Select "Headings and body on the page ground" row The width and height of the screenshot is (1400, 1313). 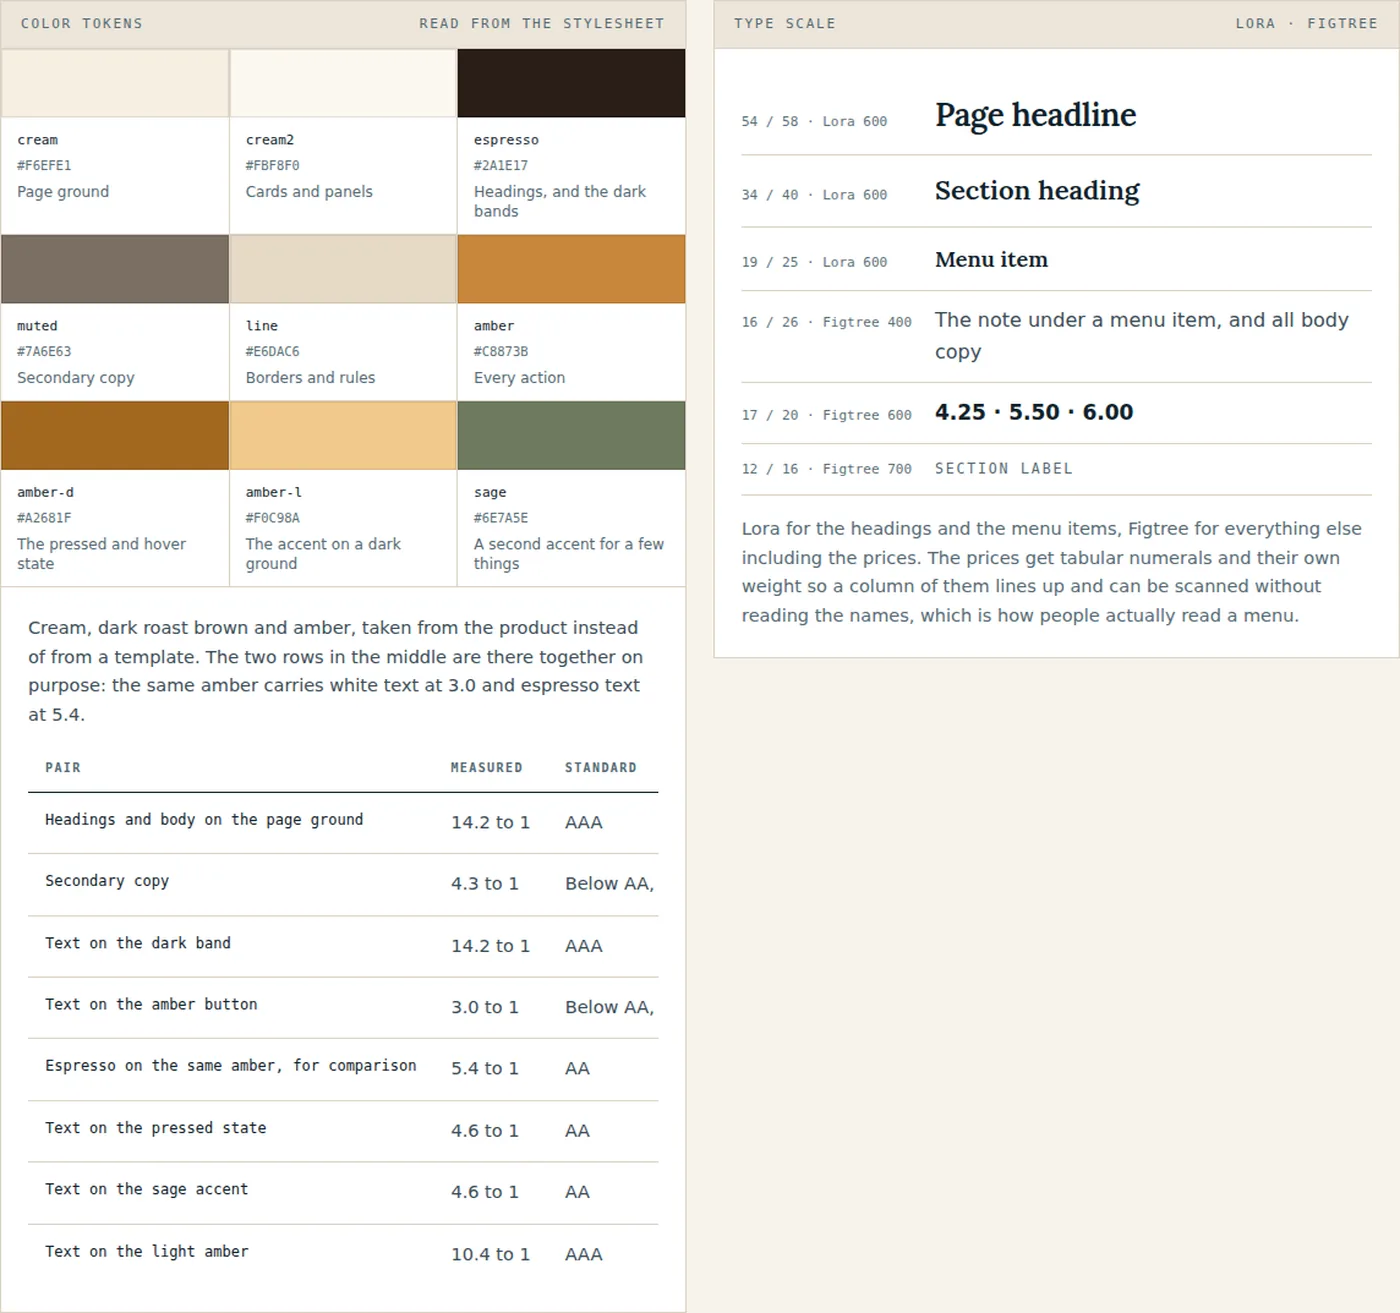coord(343,823)
